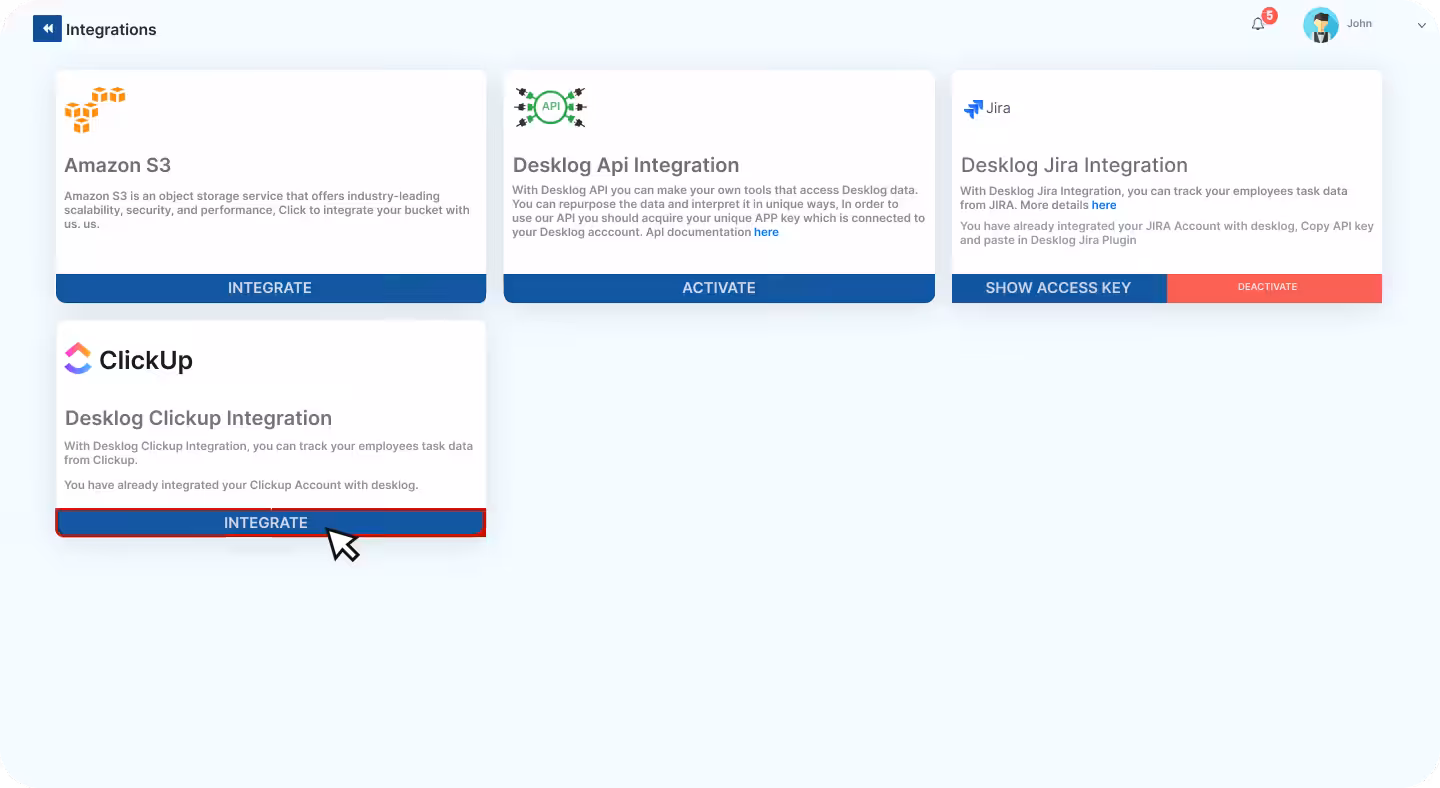Viewport: 1440px width, 788px height.
Task: Click the Amazon S3 orange cubes logo
Action: [95, 109]
